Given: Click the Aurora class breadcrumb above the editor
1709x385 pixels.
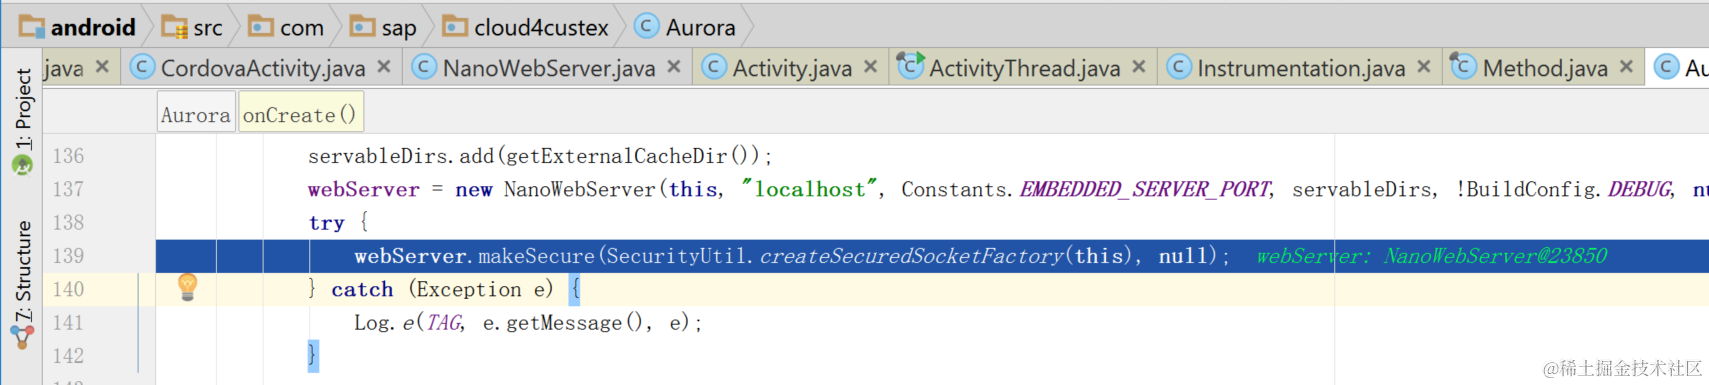Looking at the screenshot, I should click(x=196, y=115).
